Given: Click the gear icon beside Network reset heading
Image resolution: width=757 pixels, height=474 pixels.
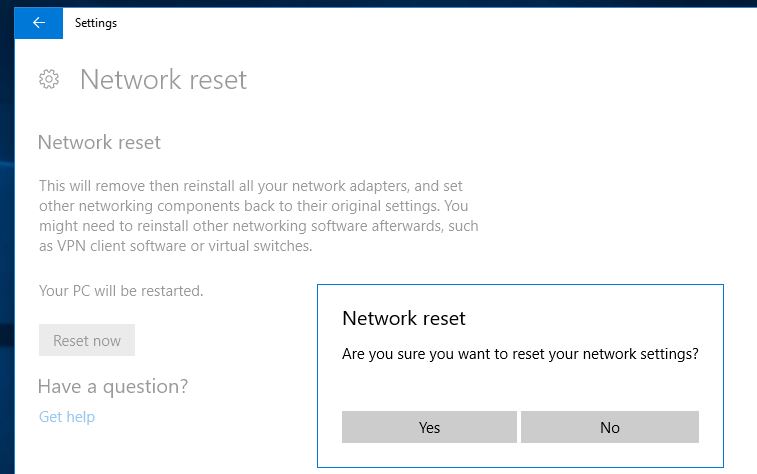Looking at the screenshot, I should 49,79.
